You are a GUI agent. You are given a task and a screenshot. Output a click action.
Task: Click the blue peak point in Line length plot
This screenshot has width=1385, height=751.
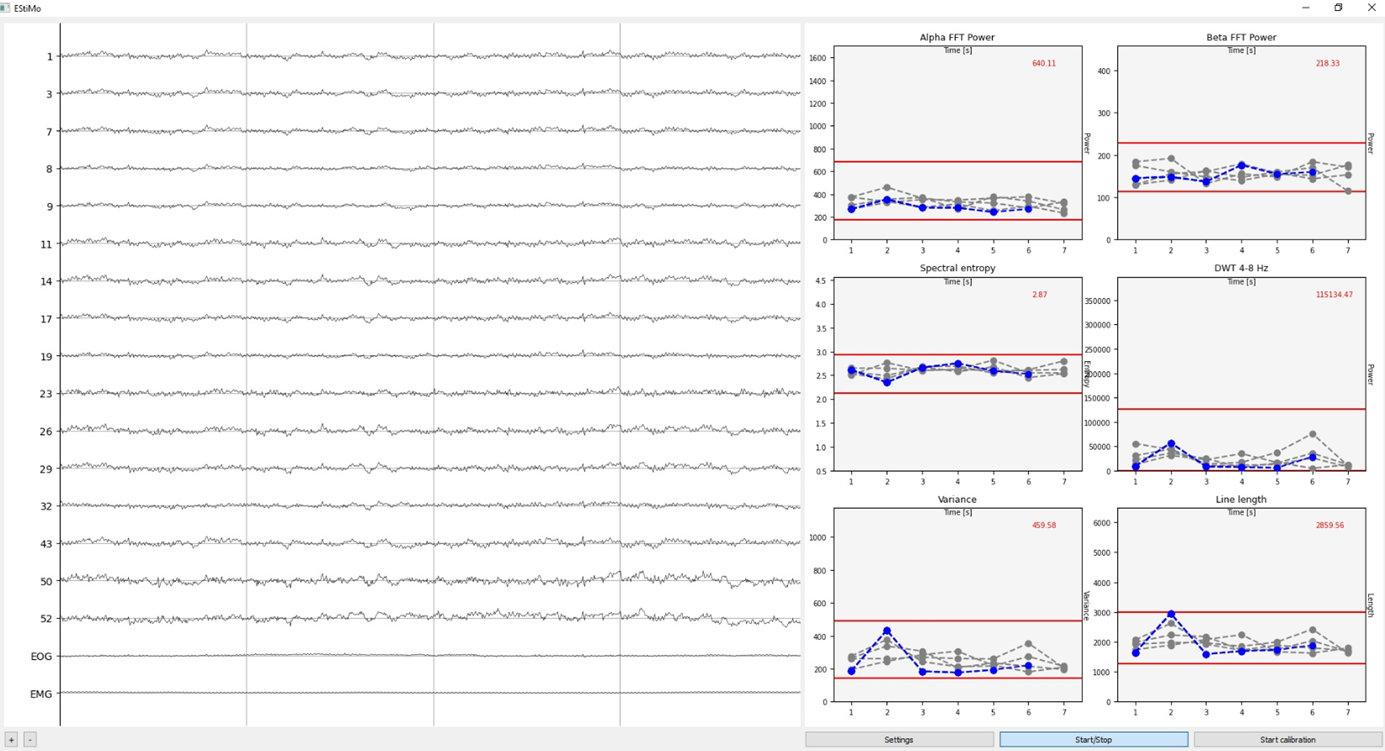click(x=1171, y=615)
